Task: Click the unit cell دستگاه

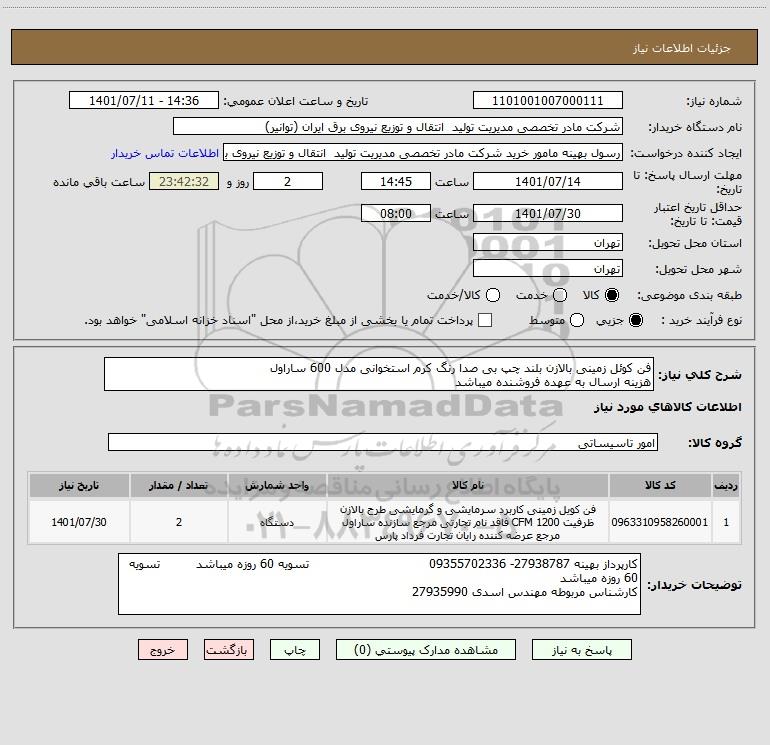Action: pyautogui.click(x=277, y=522)
